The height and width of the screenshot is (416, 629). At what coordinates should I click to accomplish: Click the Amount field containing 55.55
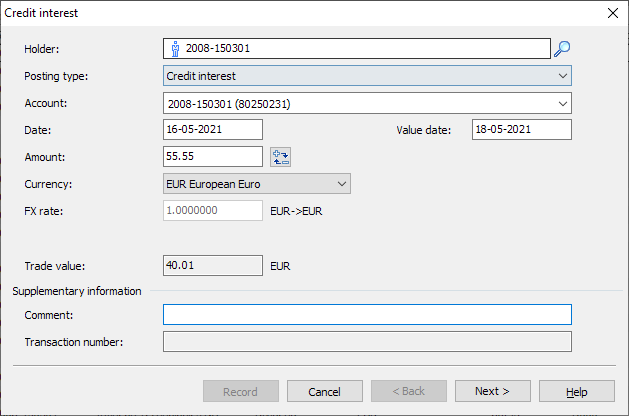pyautogui.click(x=212, y=157)
